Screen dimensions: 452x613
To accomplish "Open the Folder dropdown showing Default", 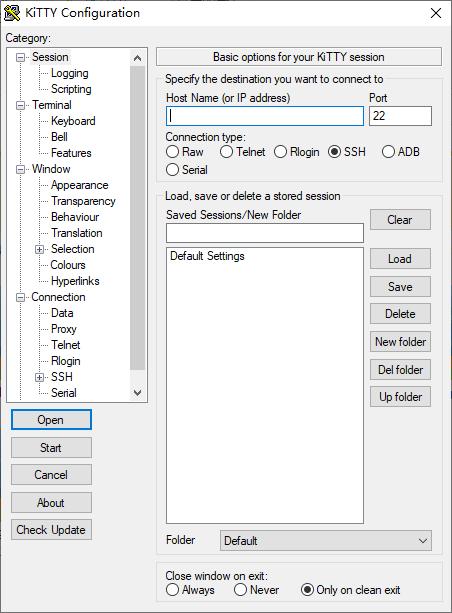I will tap(326, 541).
